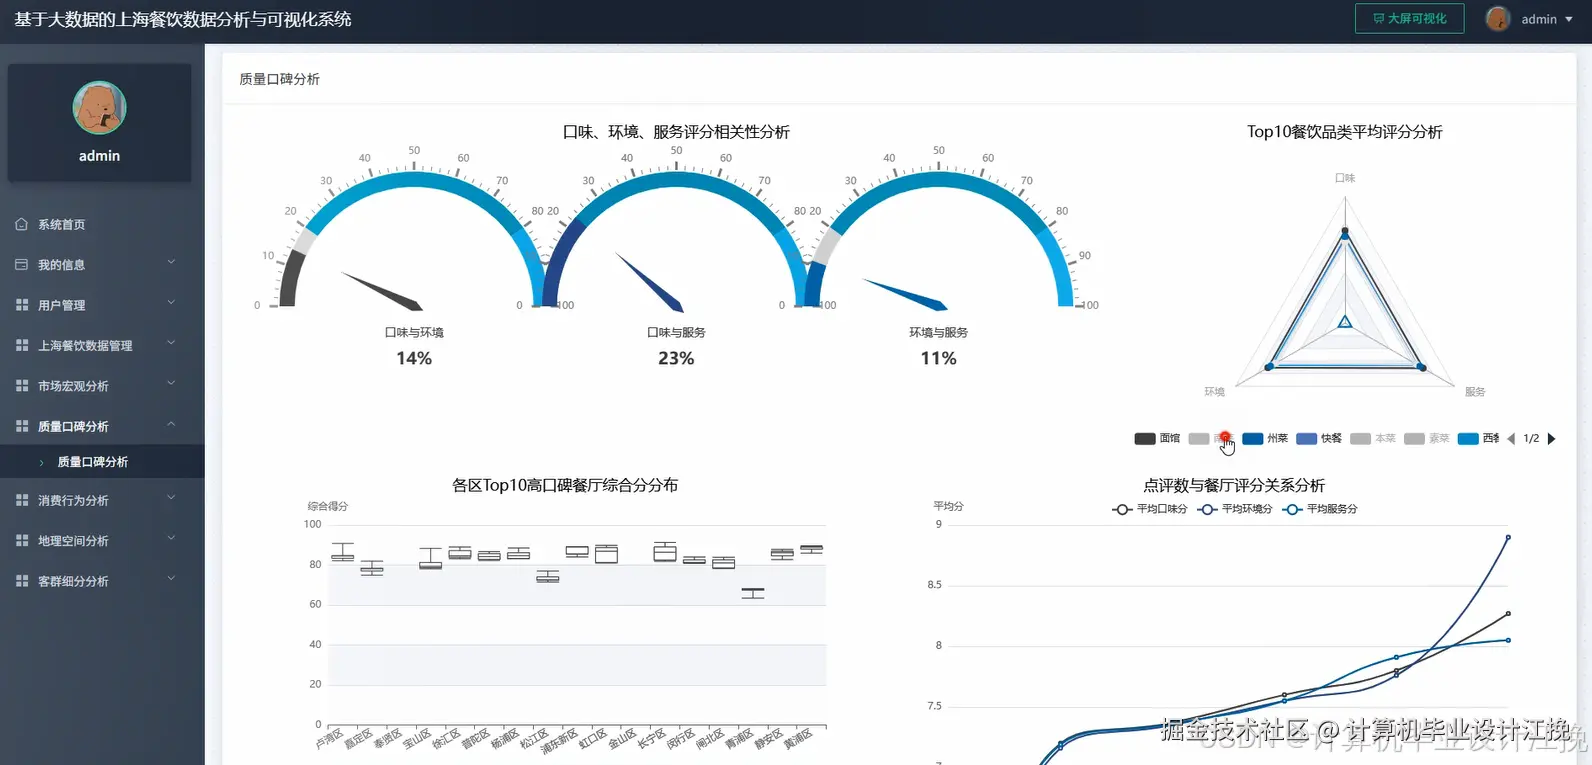1592x765 pixels.
Task: Toggle the 平均服务分 line legend
Action: [x=1320, y=509]
